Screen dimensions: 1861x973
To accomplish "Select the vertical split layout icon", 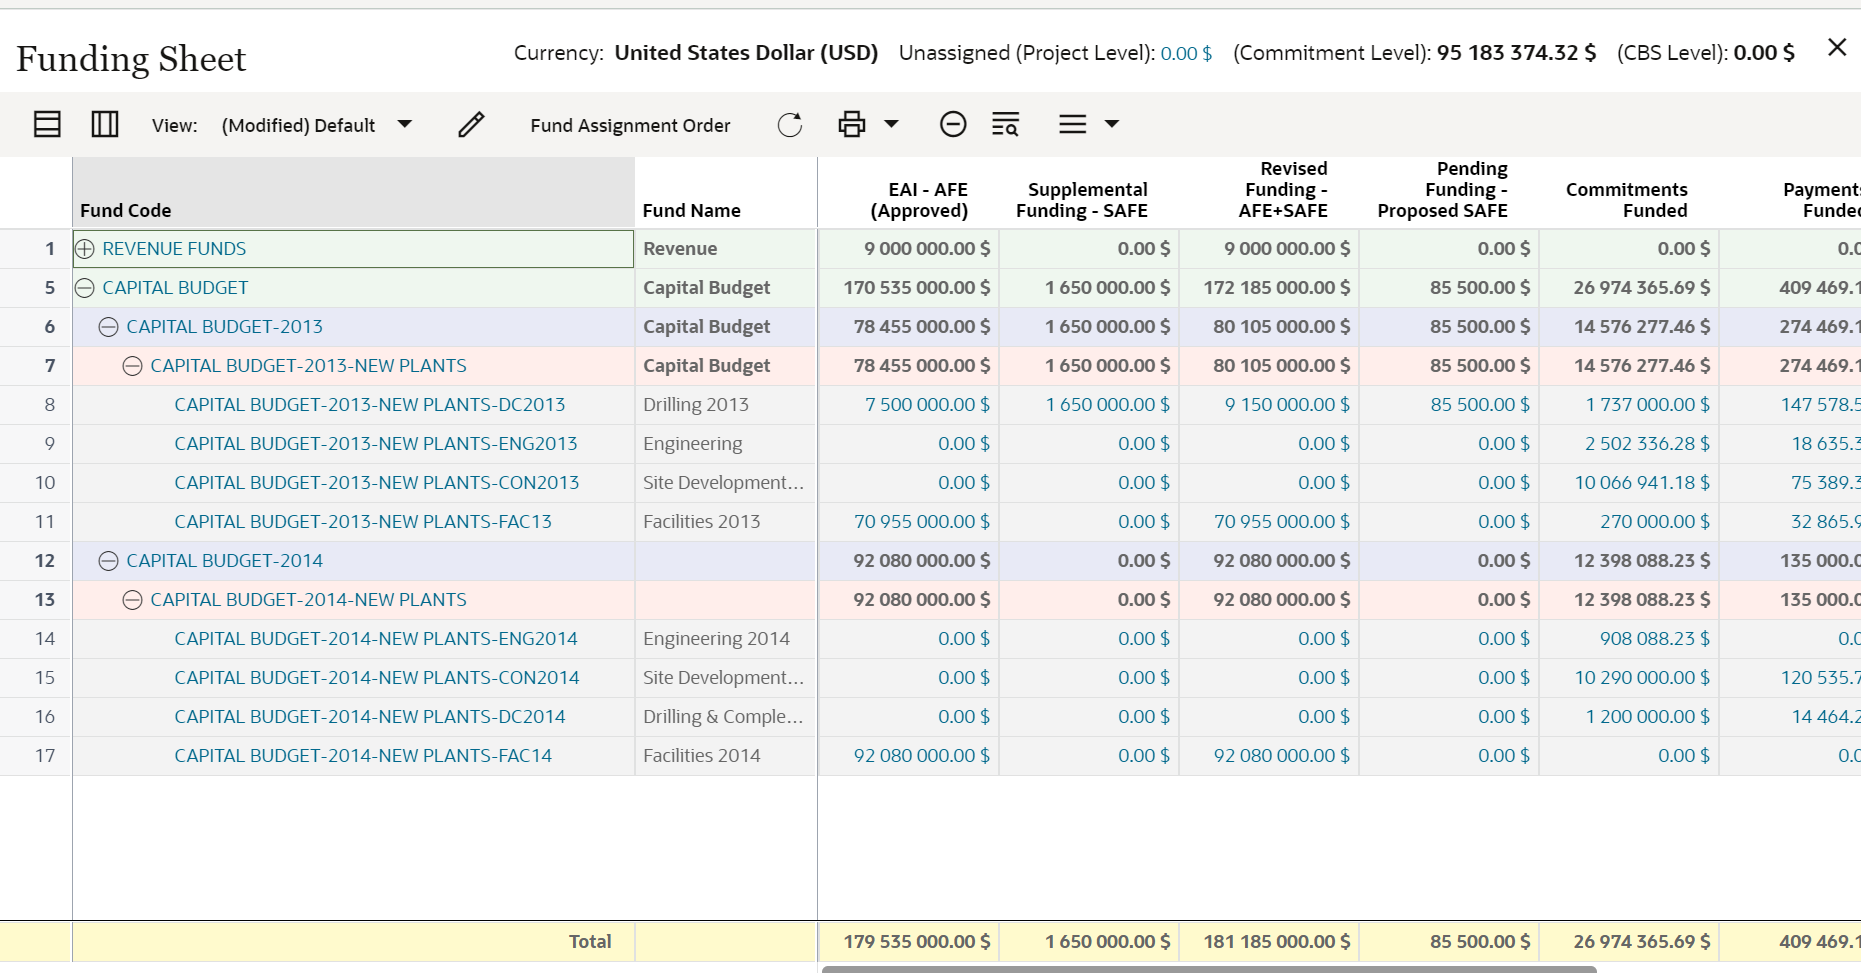I will tap(104, 123).
